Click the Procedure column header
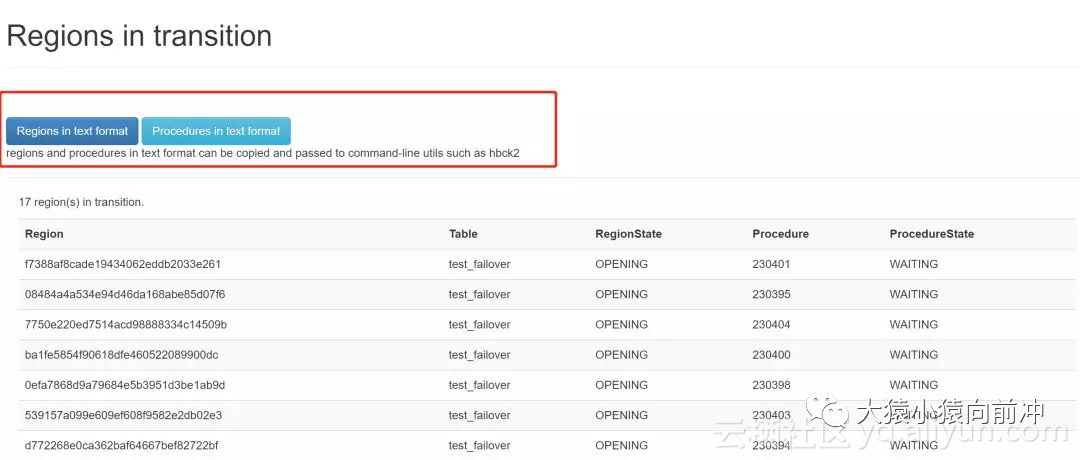This screenshot has height=460, width=1080. point(780,234)
